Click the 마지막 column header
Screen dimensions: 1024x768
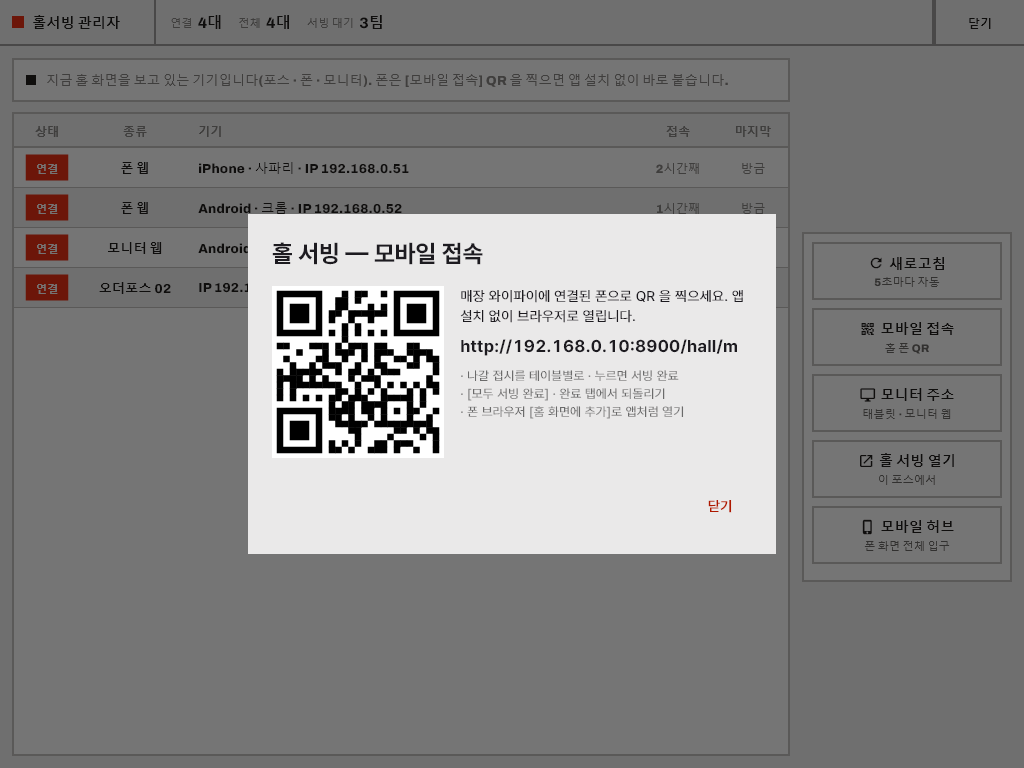pyautogui.click(x=752, y=131)
